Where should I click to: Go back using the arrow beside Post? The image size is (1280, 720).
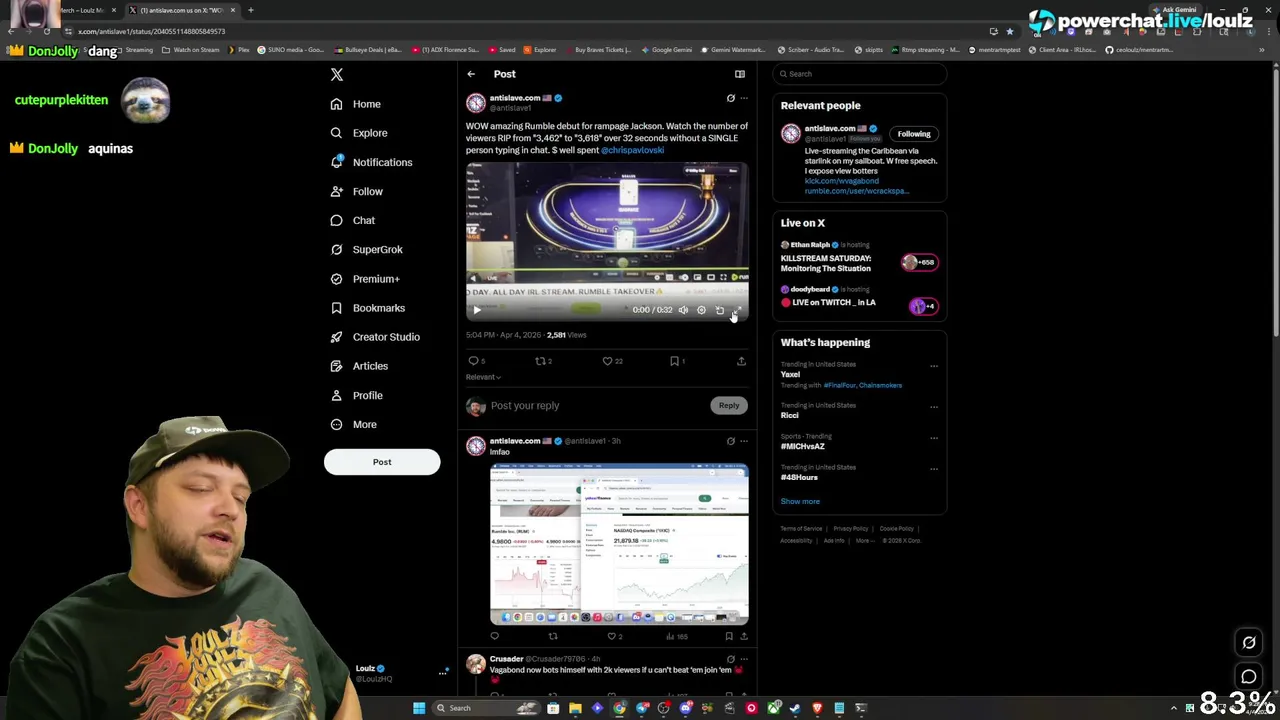pyautogui.click(x=471, y=74)
